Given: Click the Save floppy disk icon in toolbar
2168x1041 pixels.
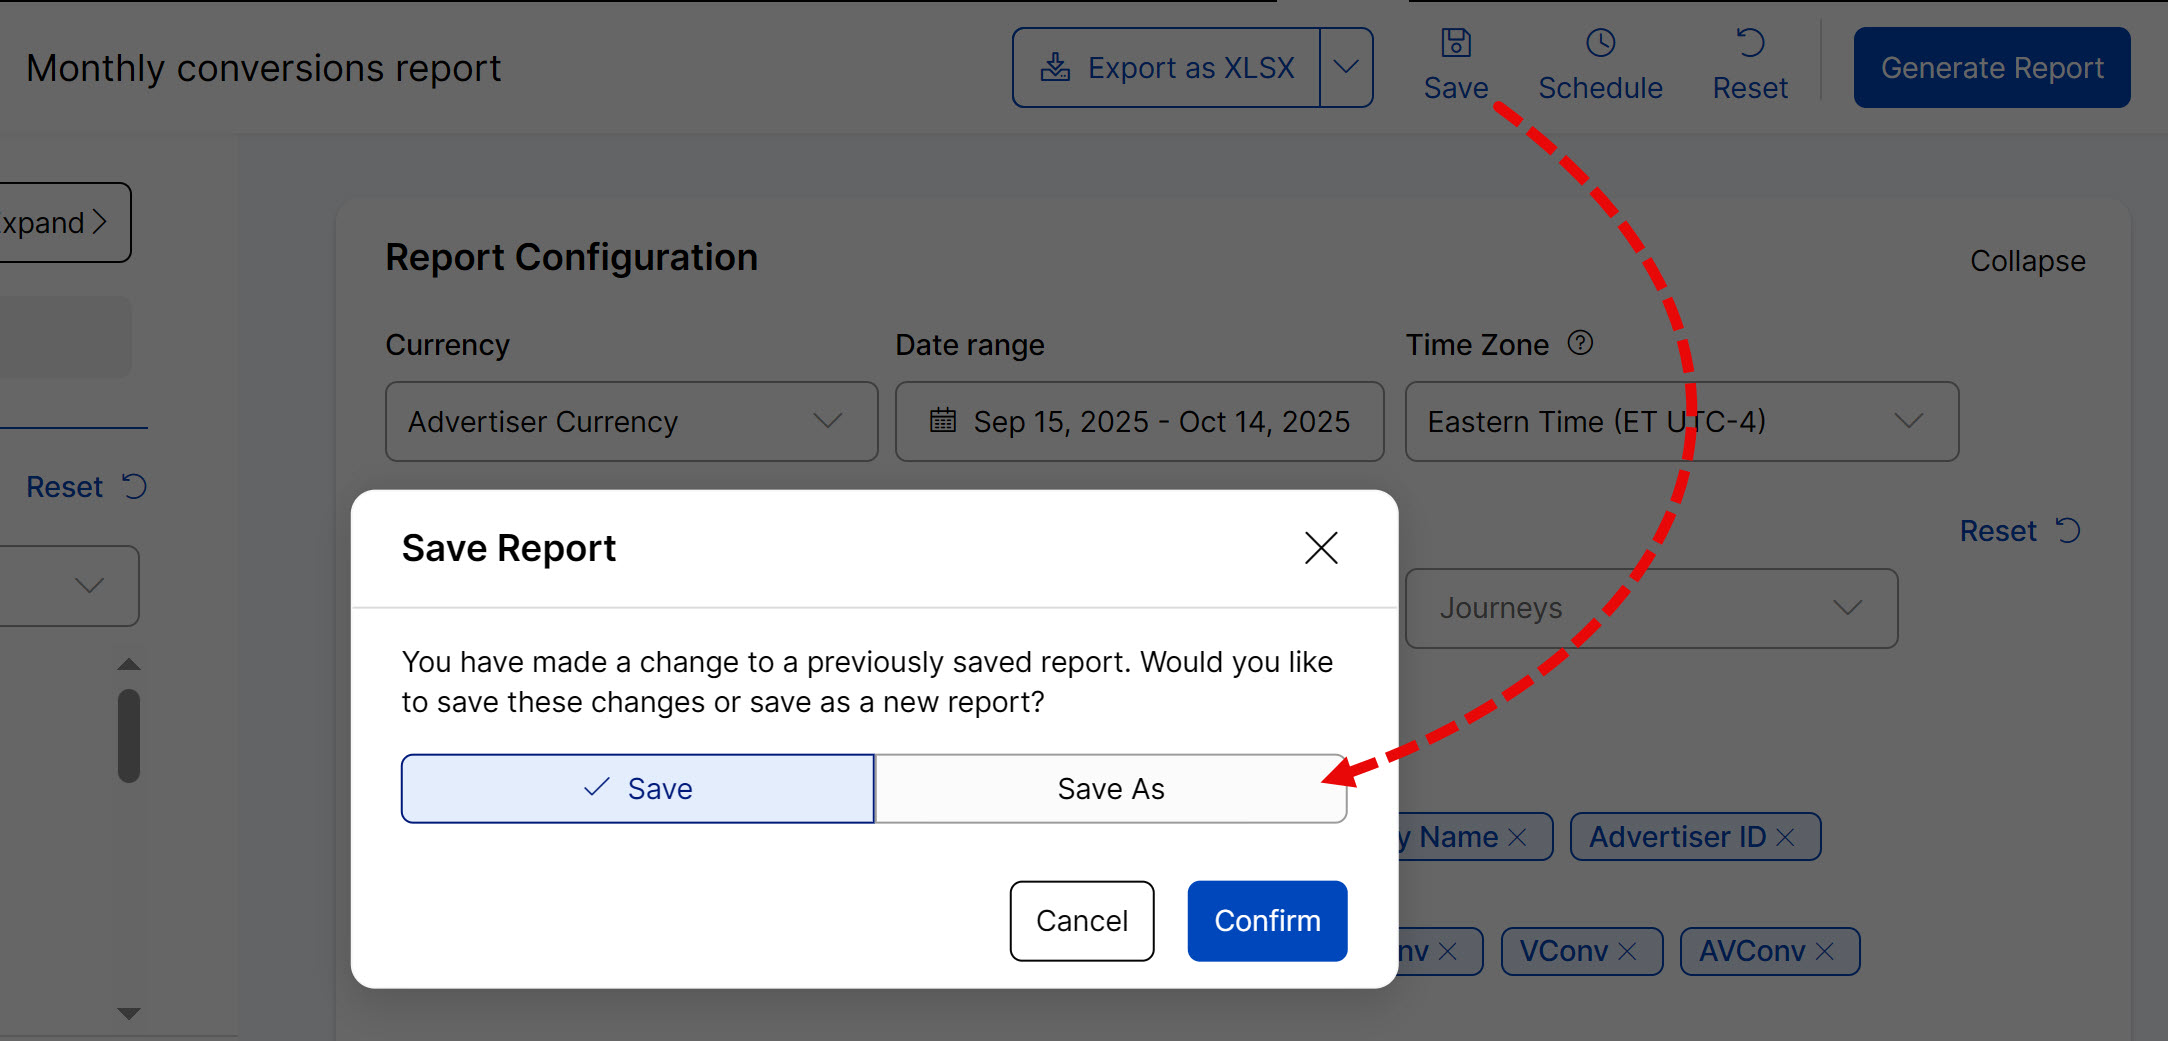Looking at the screenshot, I should pos(1455,43).
